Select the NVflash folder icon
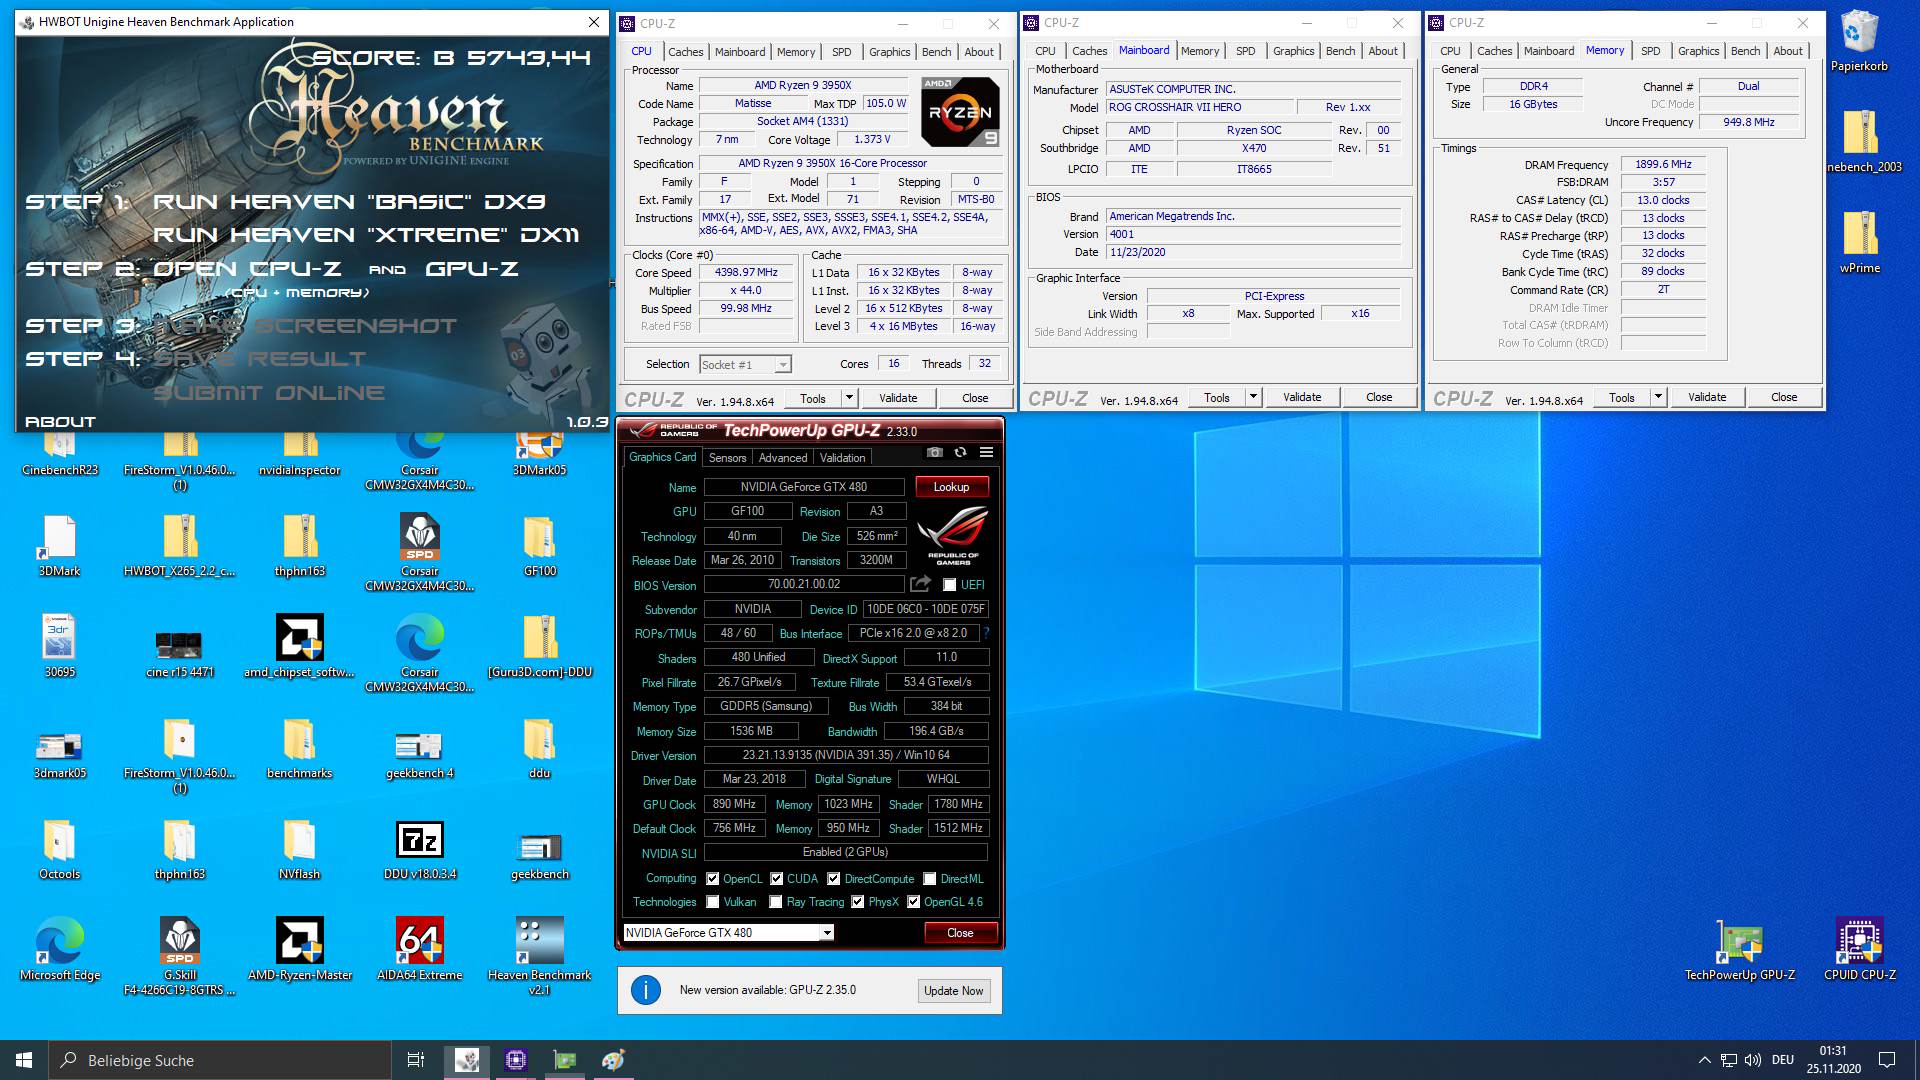This screenshot has width=1920, height=1080. coord(299,850)
